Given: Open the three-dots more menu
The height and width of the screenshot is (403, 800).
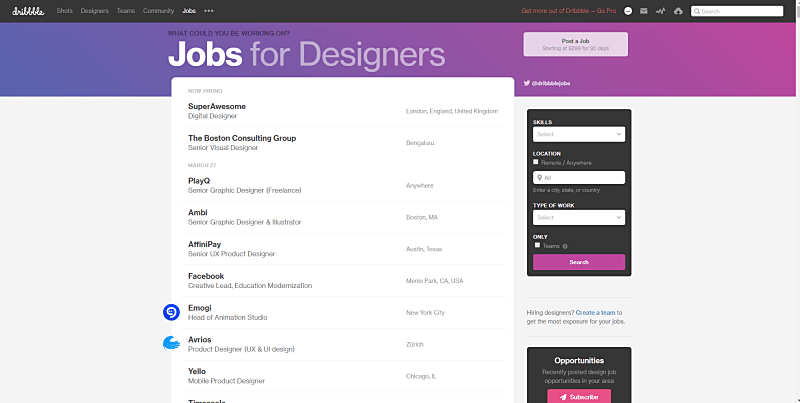Looking at the screenshot, I should coord(209,11).
